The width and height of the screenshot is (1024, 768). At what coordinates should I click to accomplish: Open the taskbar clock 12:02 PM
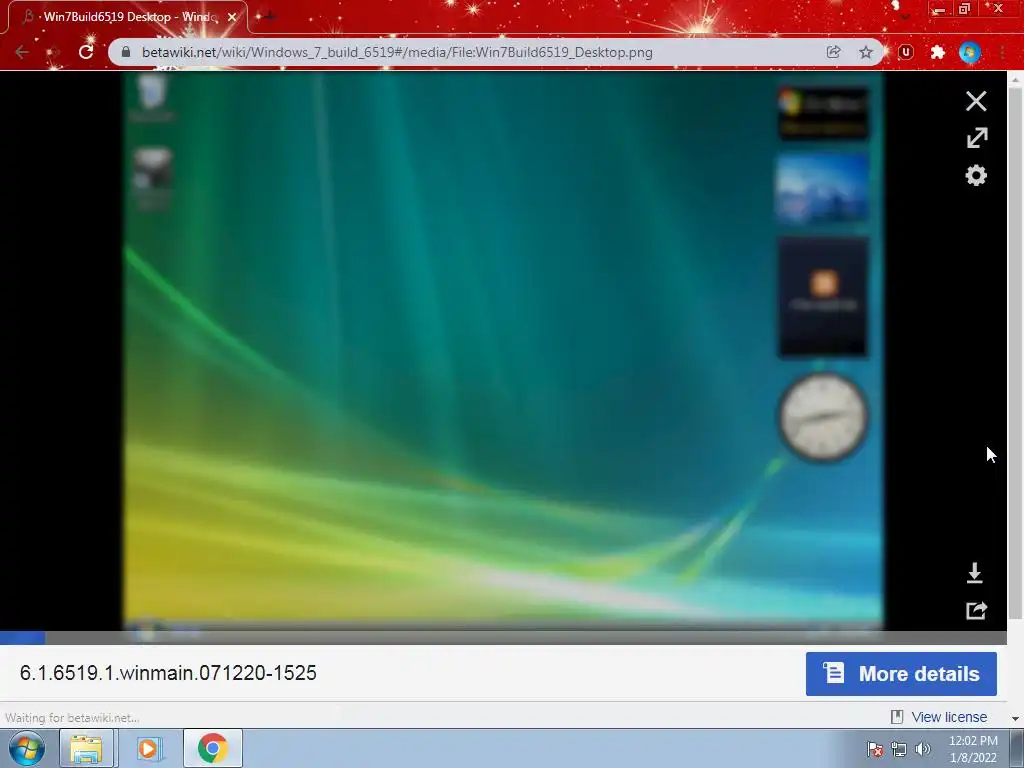[973, 749]
